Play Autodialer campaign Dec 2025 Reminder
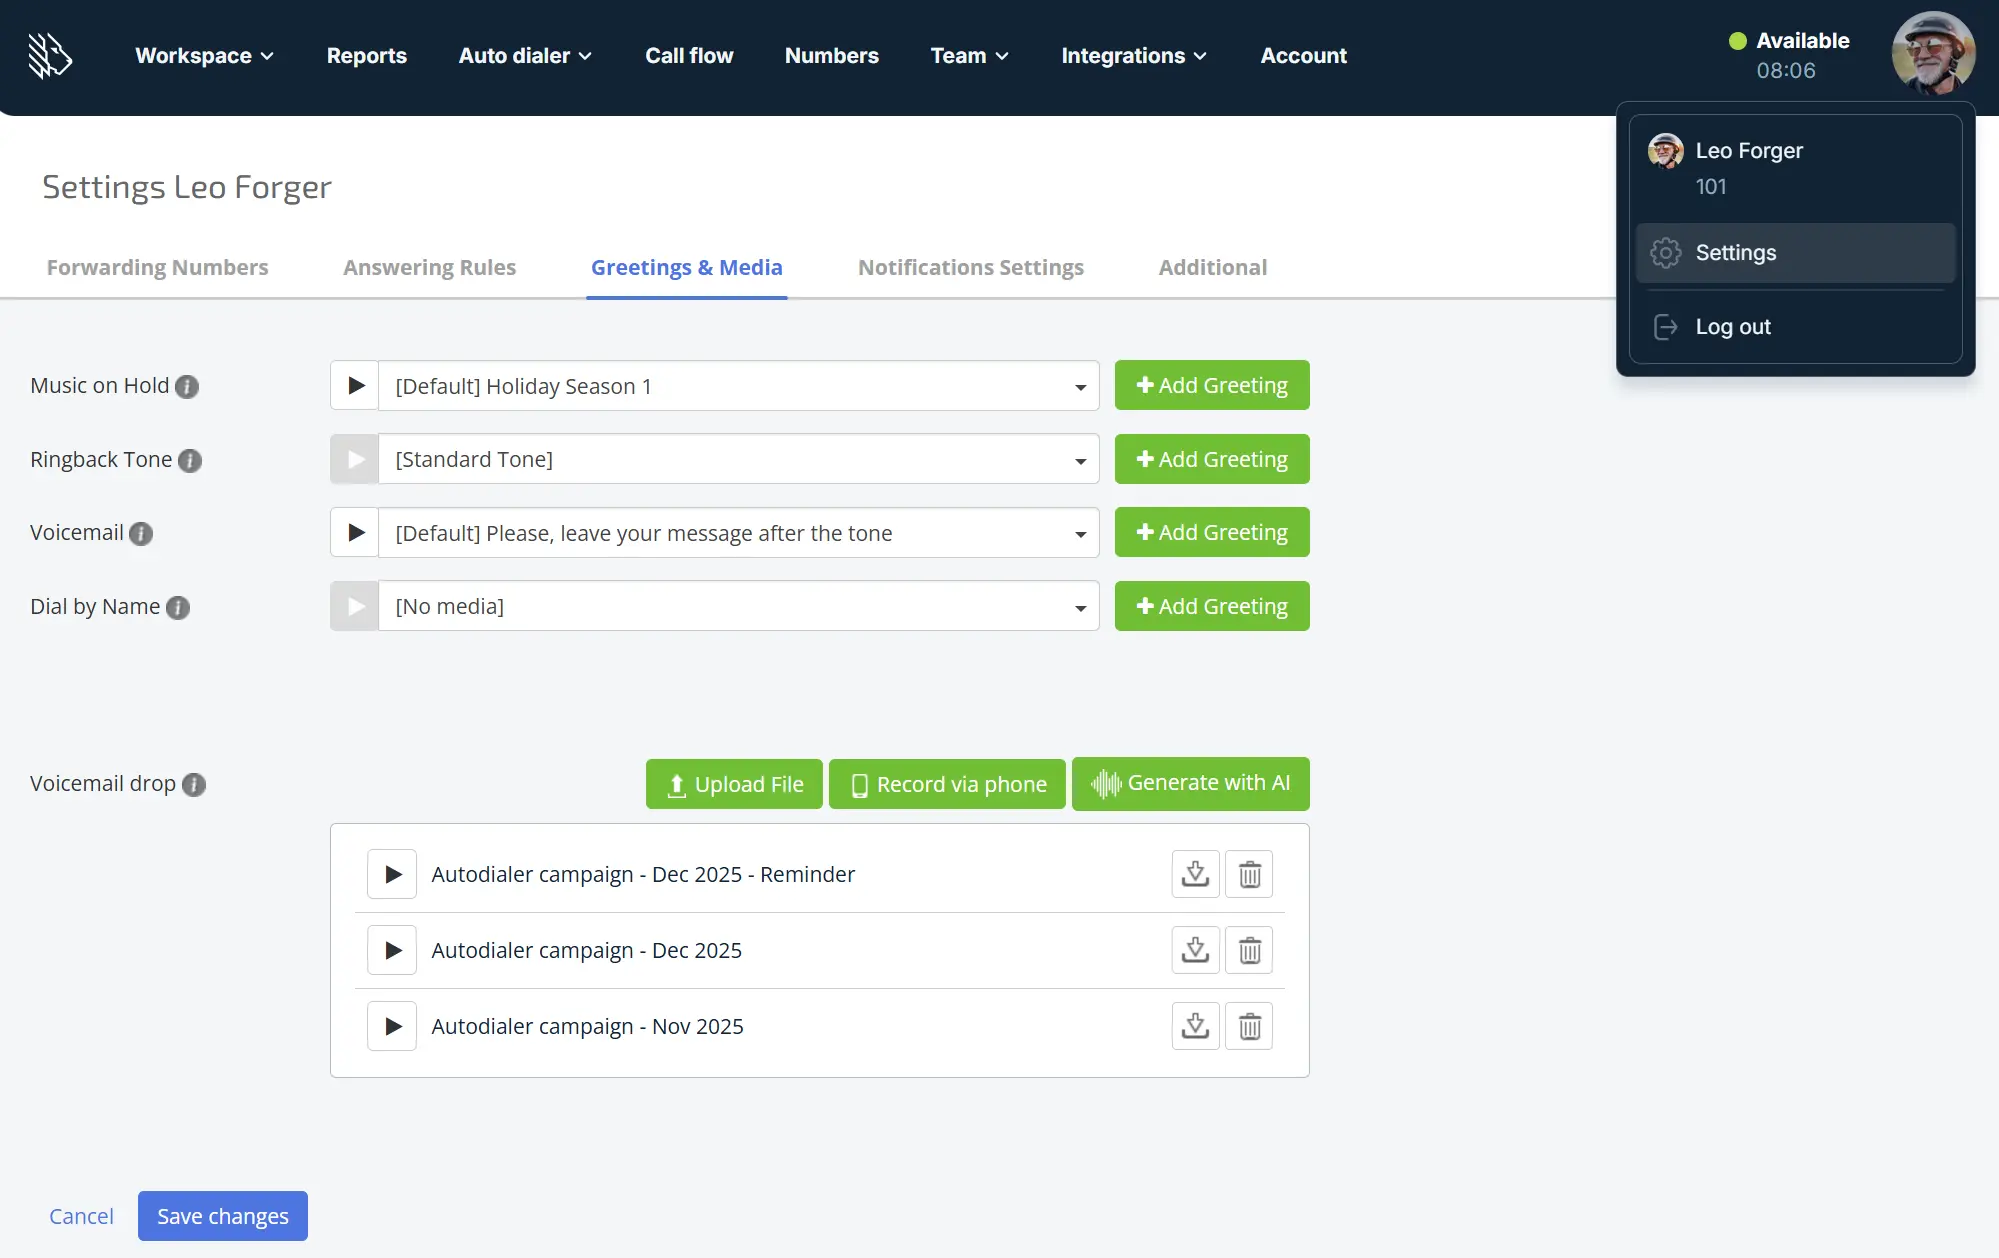1999x1258 pixels. [392, 875]
